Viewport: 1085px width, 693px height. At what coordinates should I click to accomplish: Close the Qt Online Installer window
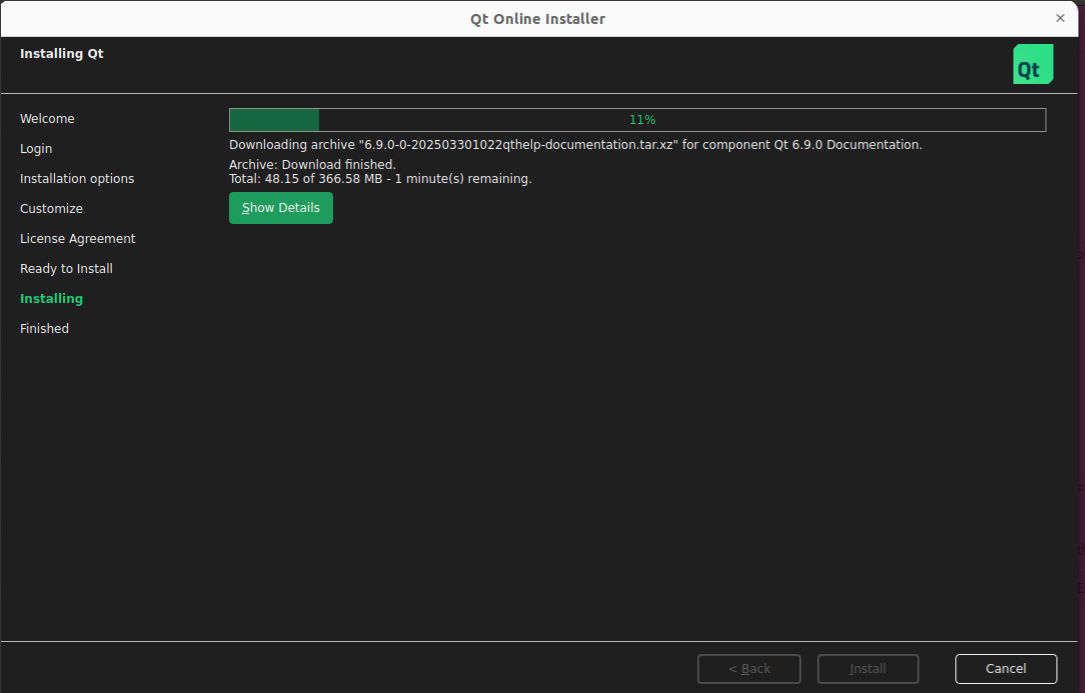1059,19
